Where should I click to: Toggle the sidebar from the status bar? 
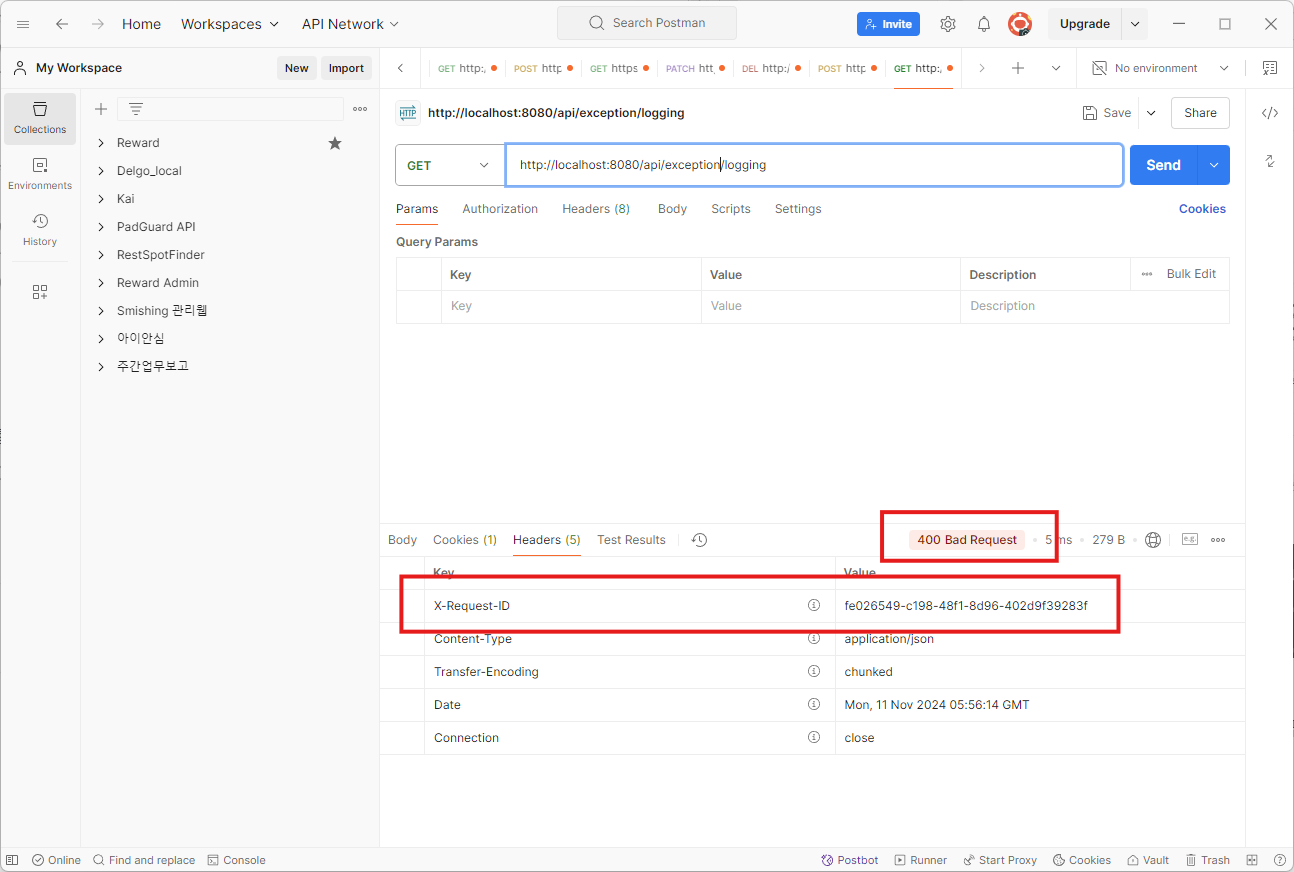[x=13, y=860]
